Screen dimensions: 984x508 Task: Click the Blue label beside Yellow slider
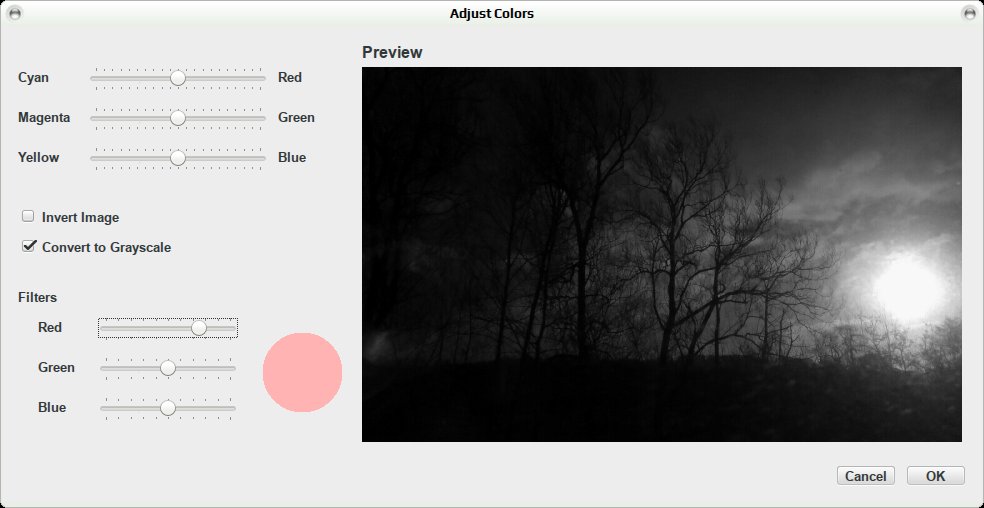(x=292, y=158)
